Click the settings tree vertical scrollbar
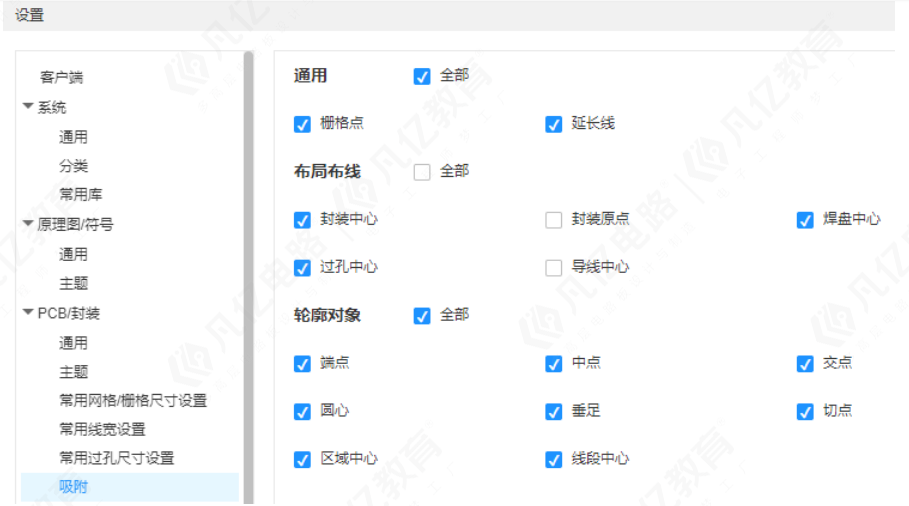This screenshot has height=506, width=909. tap(249, 277)
